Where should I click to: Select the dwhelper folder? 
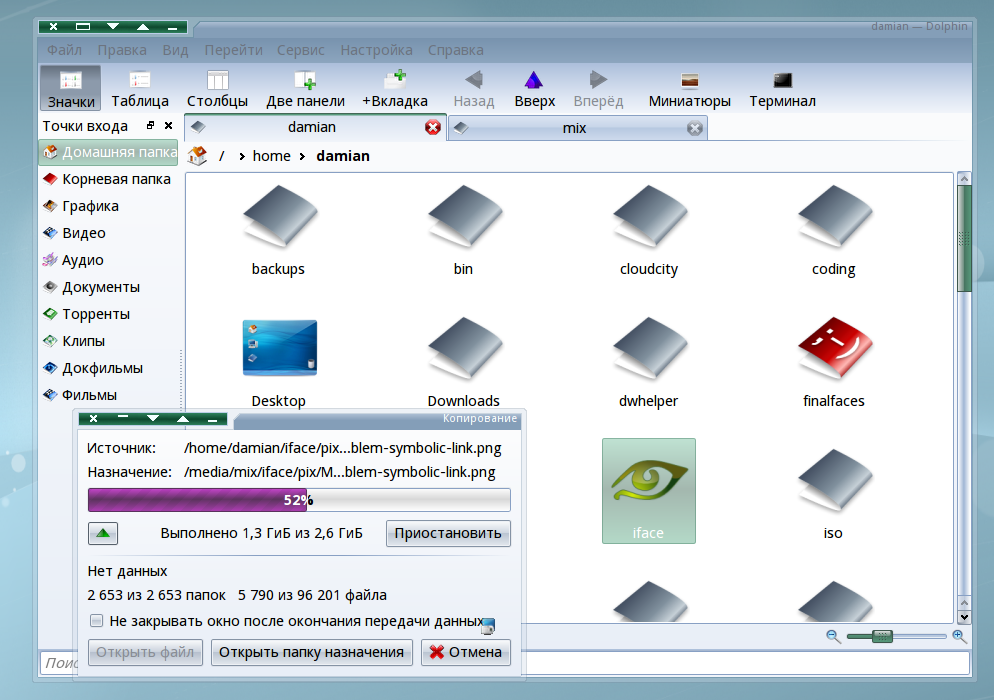point(649,363)
